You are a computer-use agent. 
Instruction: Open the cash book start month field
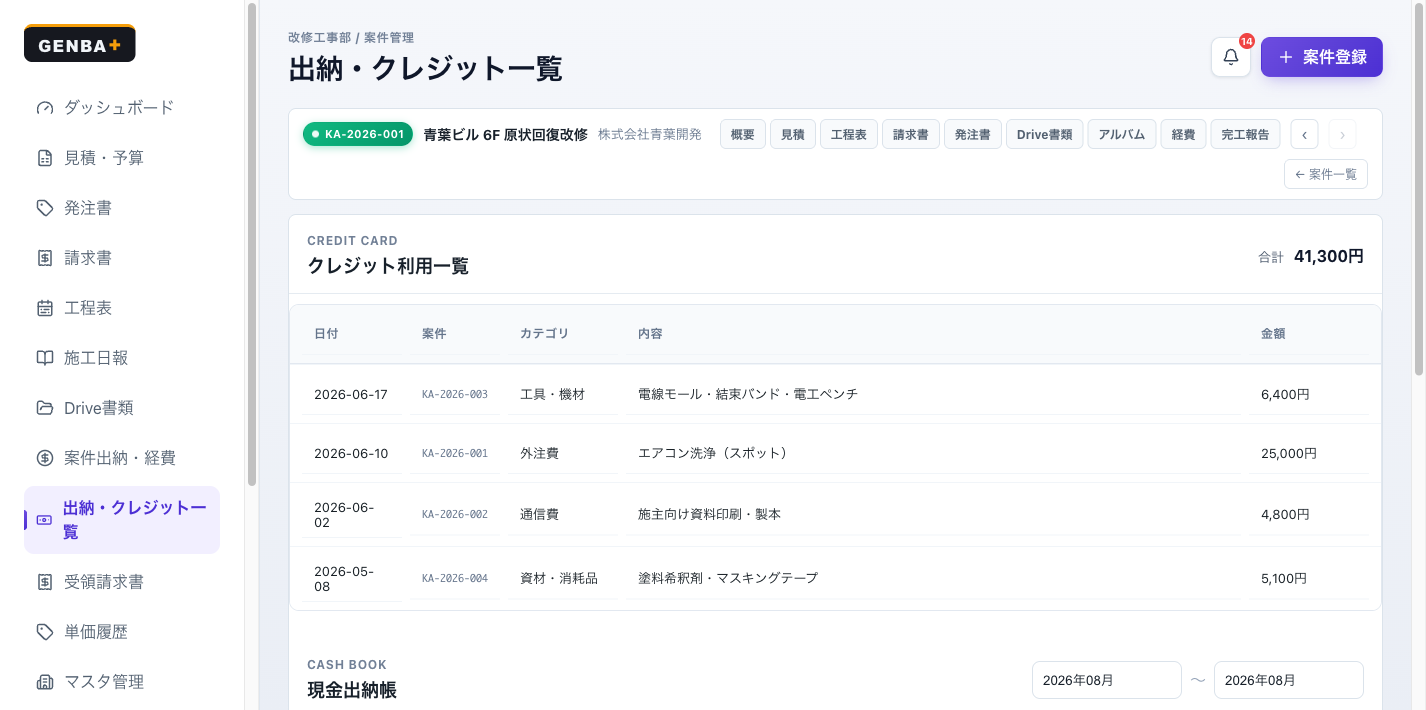point(1107,680)
